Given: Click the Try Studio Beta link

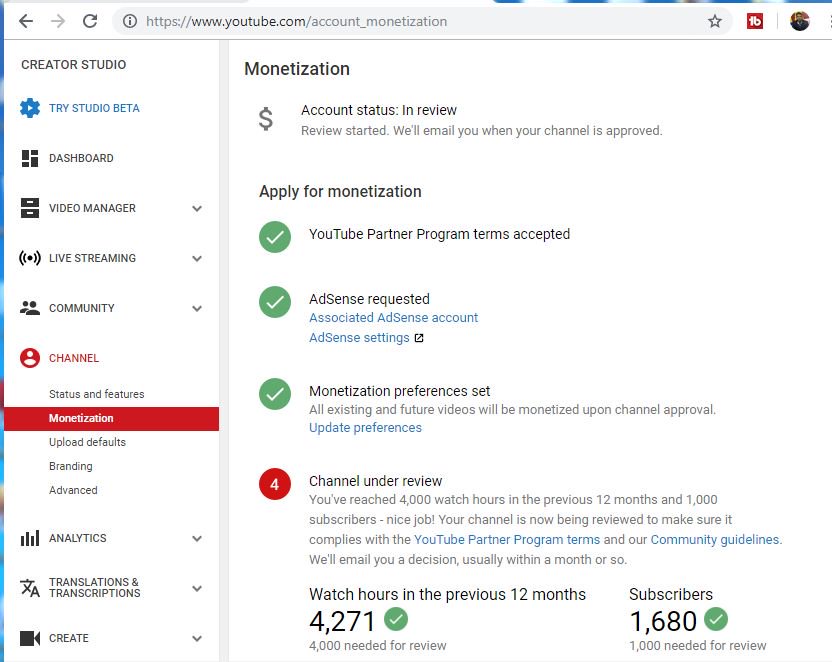Looking at the screenshot, I should [x=94, y=108].
